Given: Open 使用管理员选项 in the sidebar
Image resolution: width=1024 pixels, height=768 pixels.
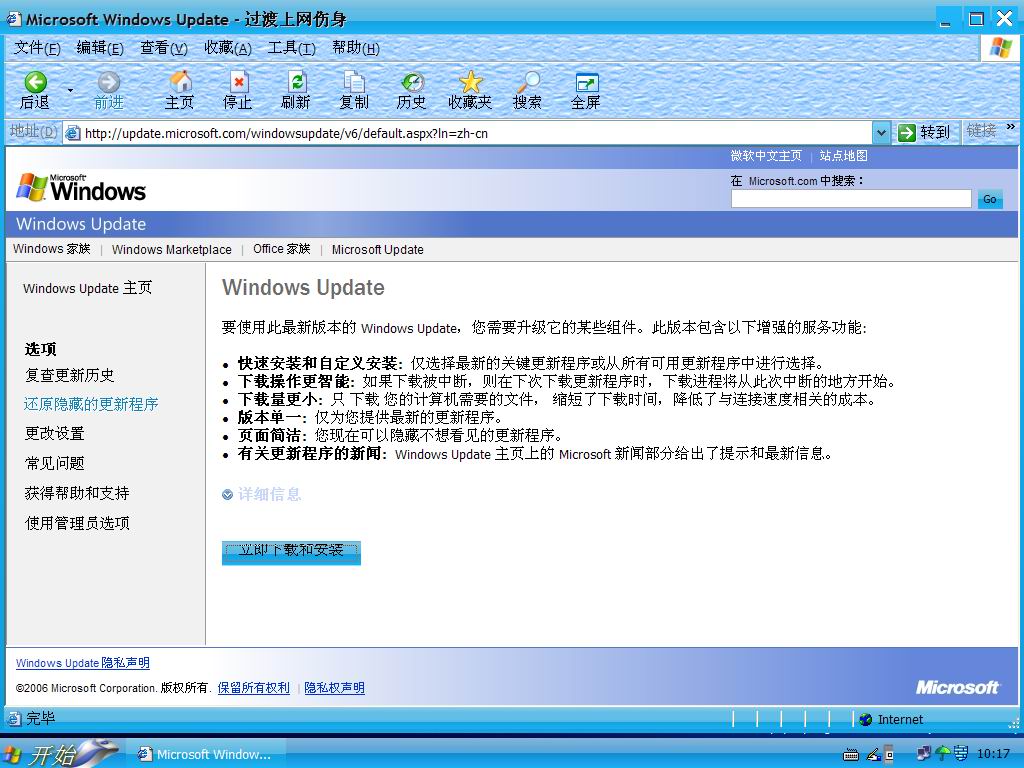Looking at the screenshot, I should pyautogui.click(x=77, y=523).
